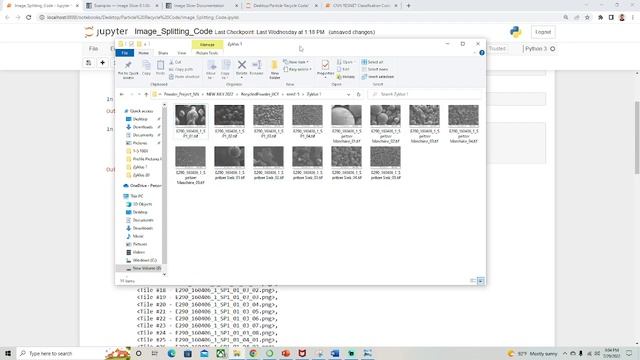Click the Cut command
The width and height of the screenshot is (640, 360).
click(x=176, y=62)
